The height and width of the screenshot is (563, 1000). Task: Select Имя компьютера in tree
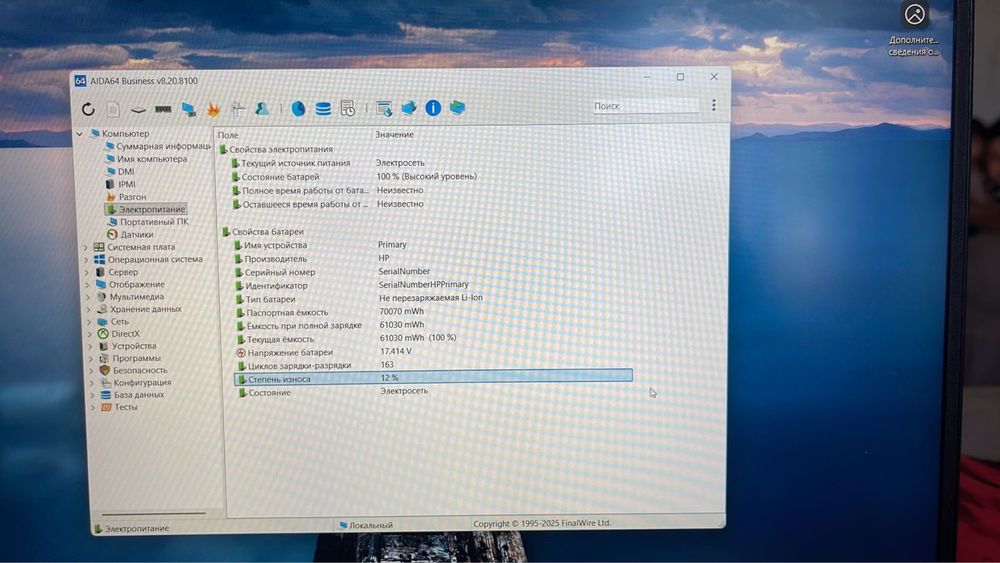(146, 159)
